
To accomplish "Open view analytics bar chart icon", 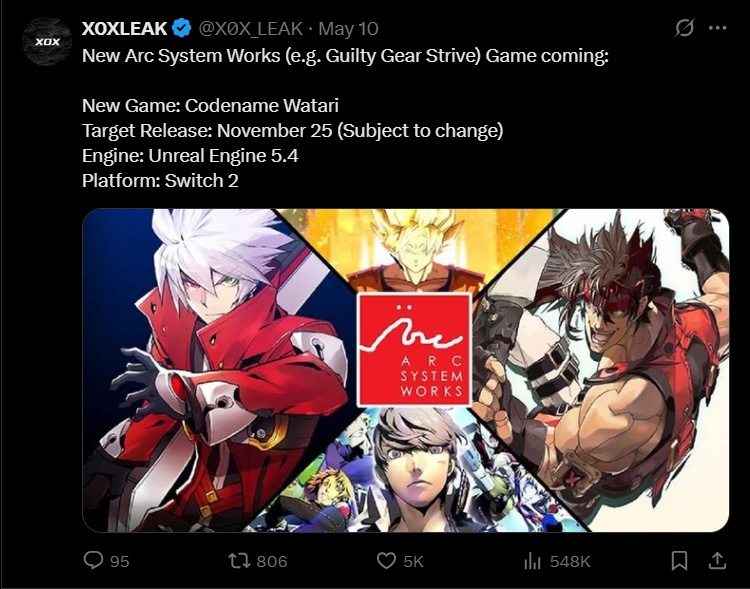I will pyautogui.click(x=532, y=561).
